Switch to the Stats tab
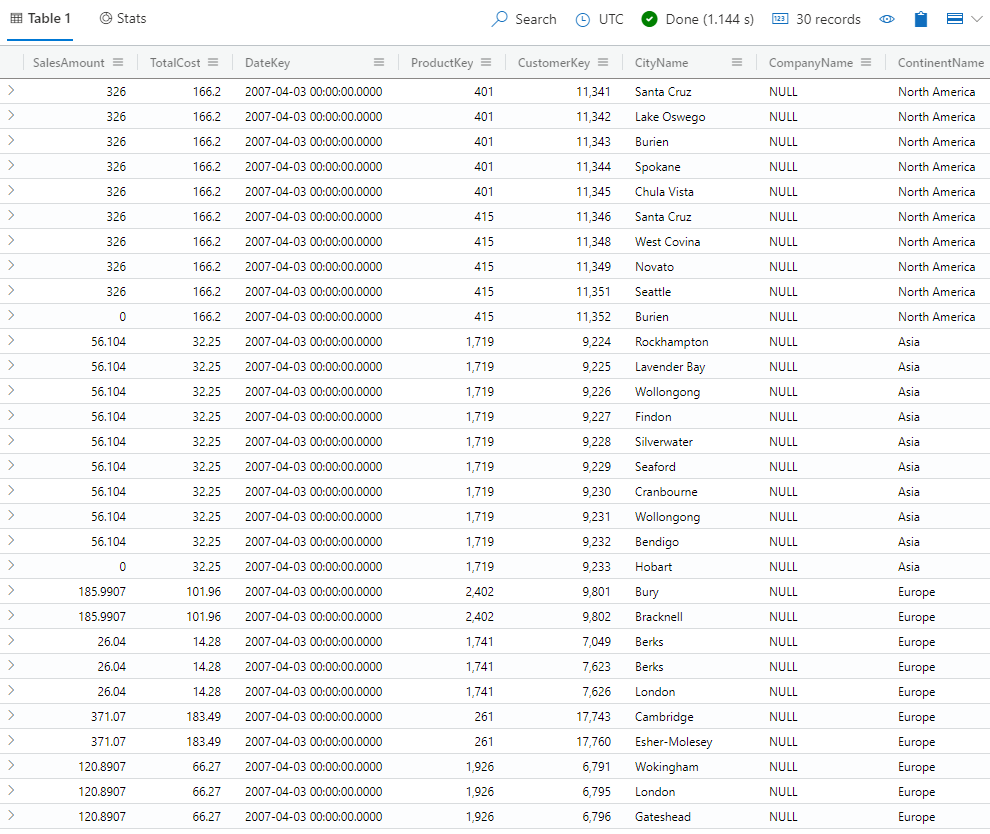This screenshot has height=834, width=990. pos(123,19)
